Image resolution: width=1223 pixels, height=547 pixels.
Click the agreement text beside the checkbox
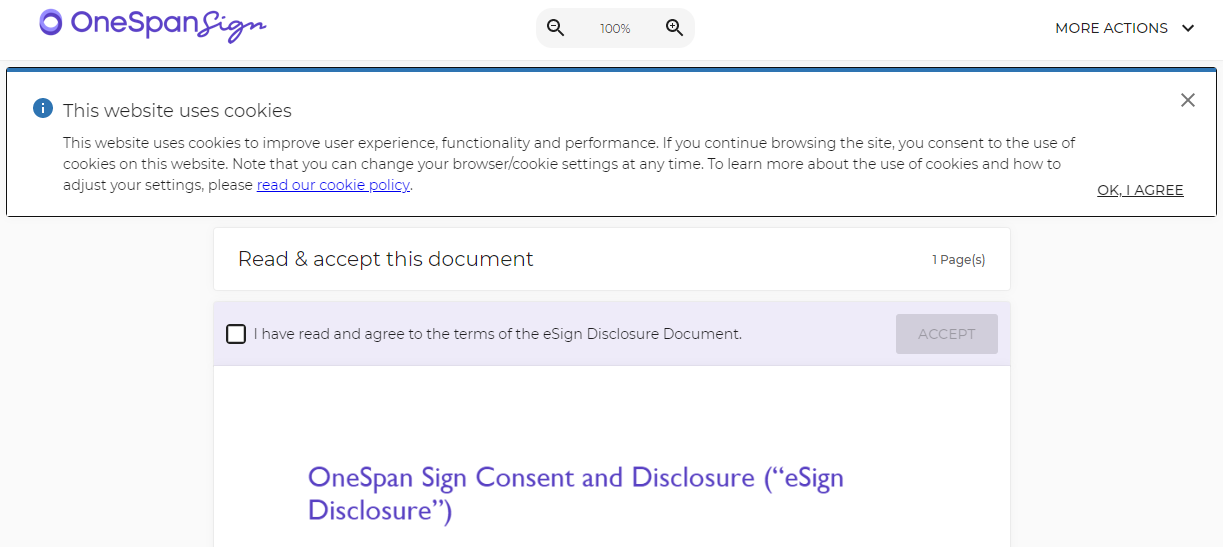(498, 334)
